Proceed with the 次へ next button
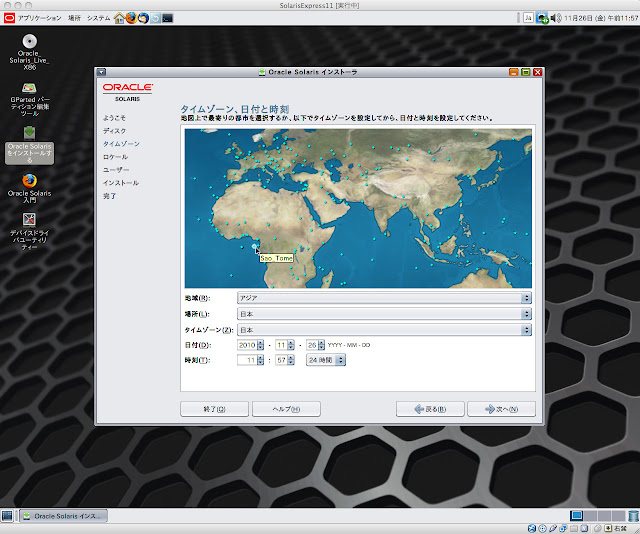Viewport: 640px width, 534px height. [x=501, y=409]
